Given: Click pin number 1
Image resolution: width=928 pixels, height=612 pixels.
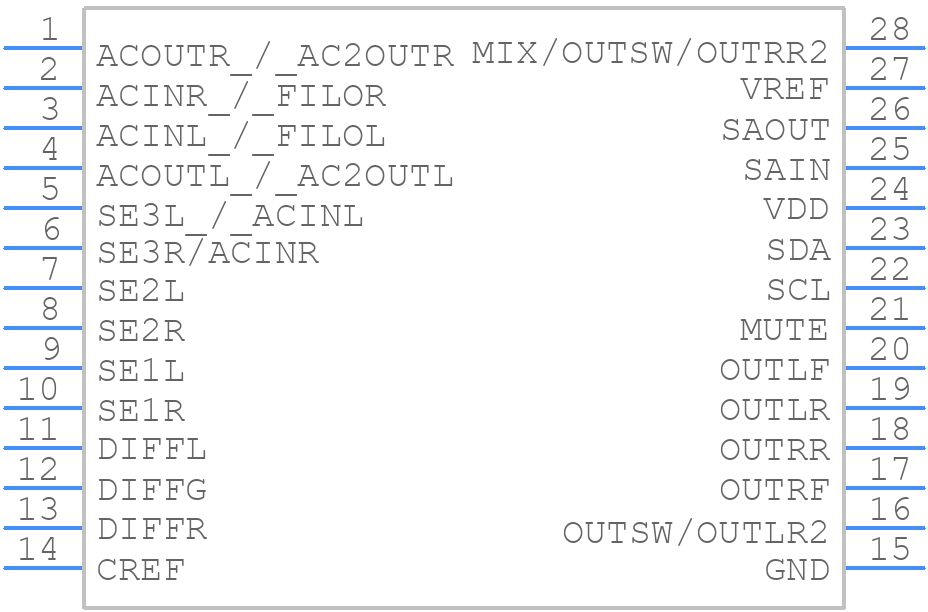Looking at the screenshot, I should 50,30.
